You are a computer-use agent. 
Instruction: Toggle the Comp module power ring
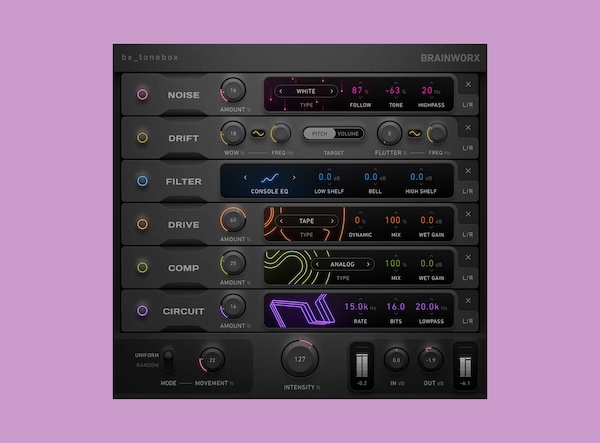pos(142,267)
